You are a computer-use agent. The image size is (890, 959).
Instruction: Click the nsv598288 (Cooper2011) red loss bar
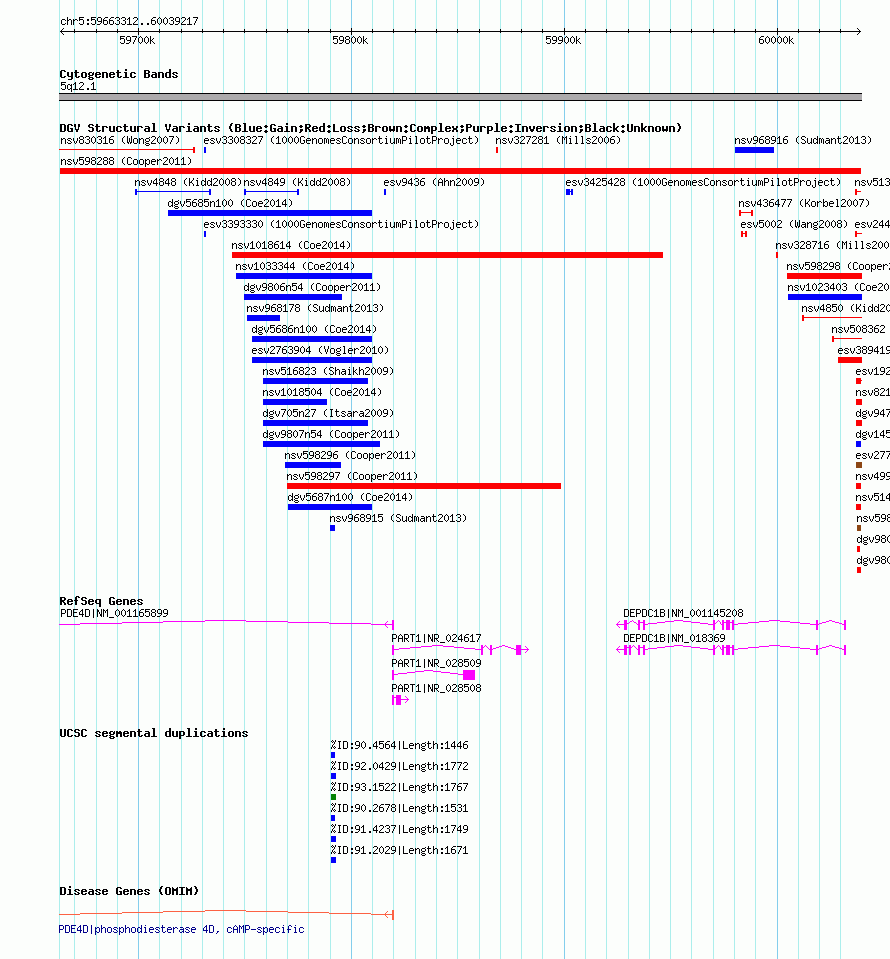click(x=460, y=171)
